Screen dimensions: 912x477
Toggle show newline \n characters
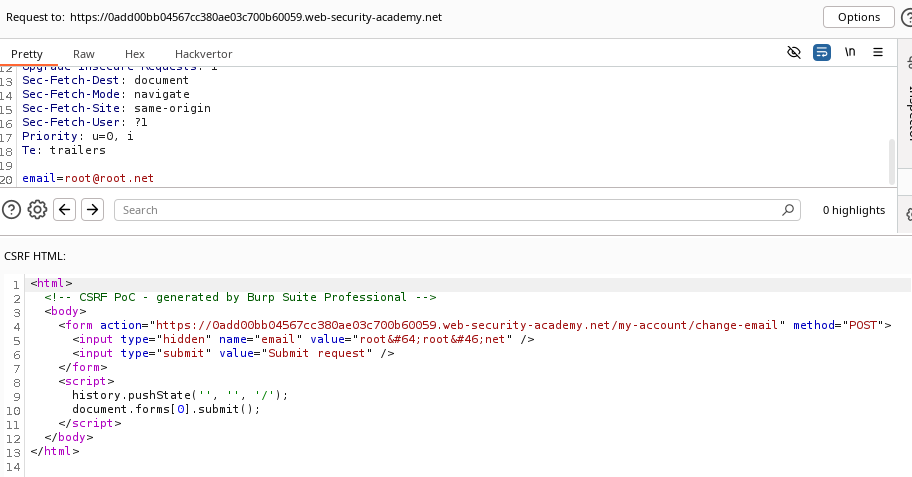coord(850,52)
